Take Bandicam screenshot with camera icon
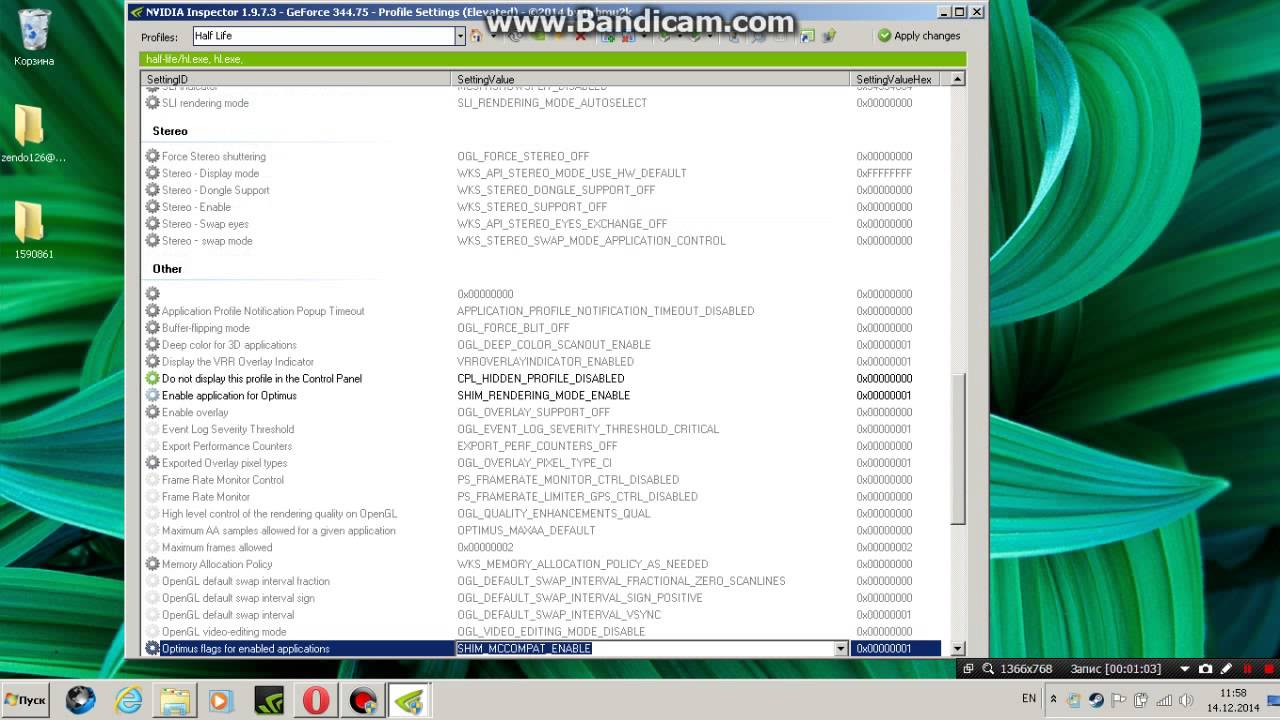This screenshot has height=720, width=1280. pyautogui.click(x=1205, y=669)
